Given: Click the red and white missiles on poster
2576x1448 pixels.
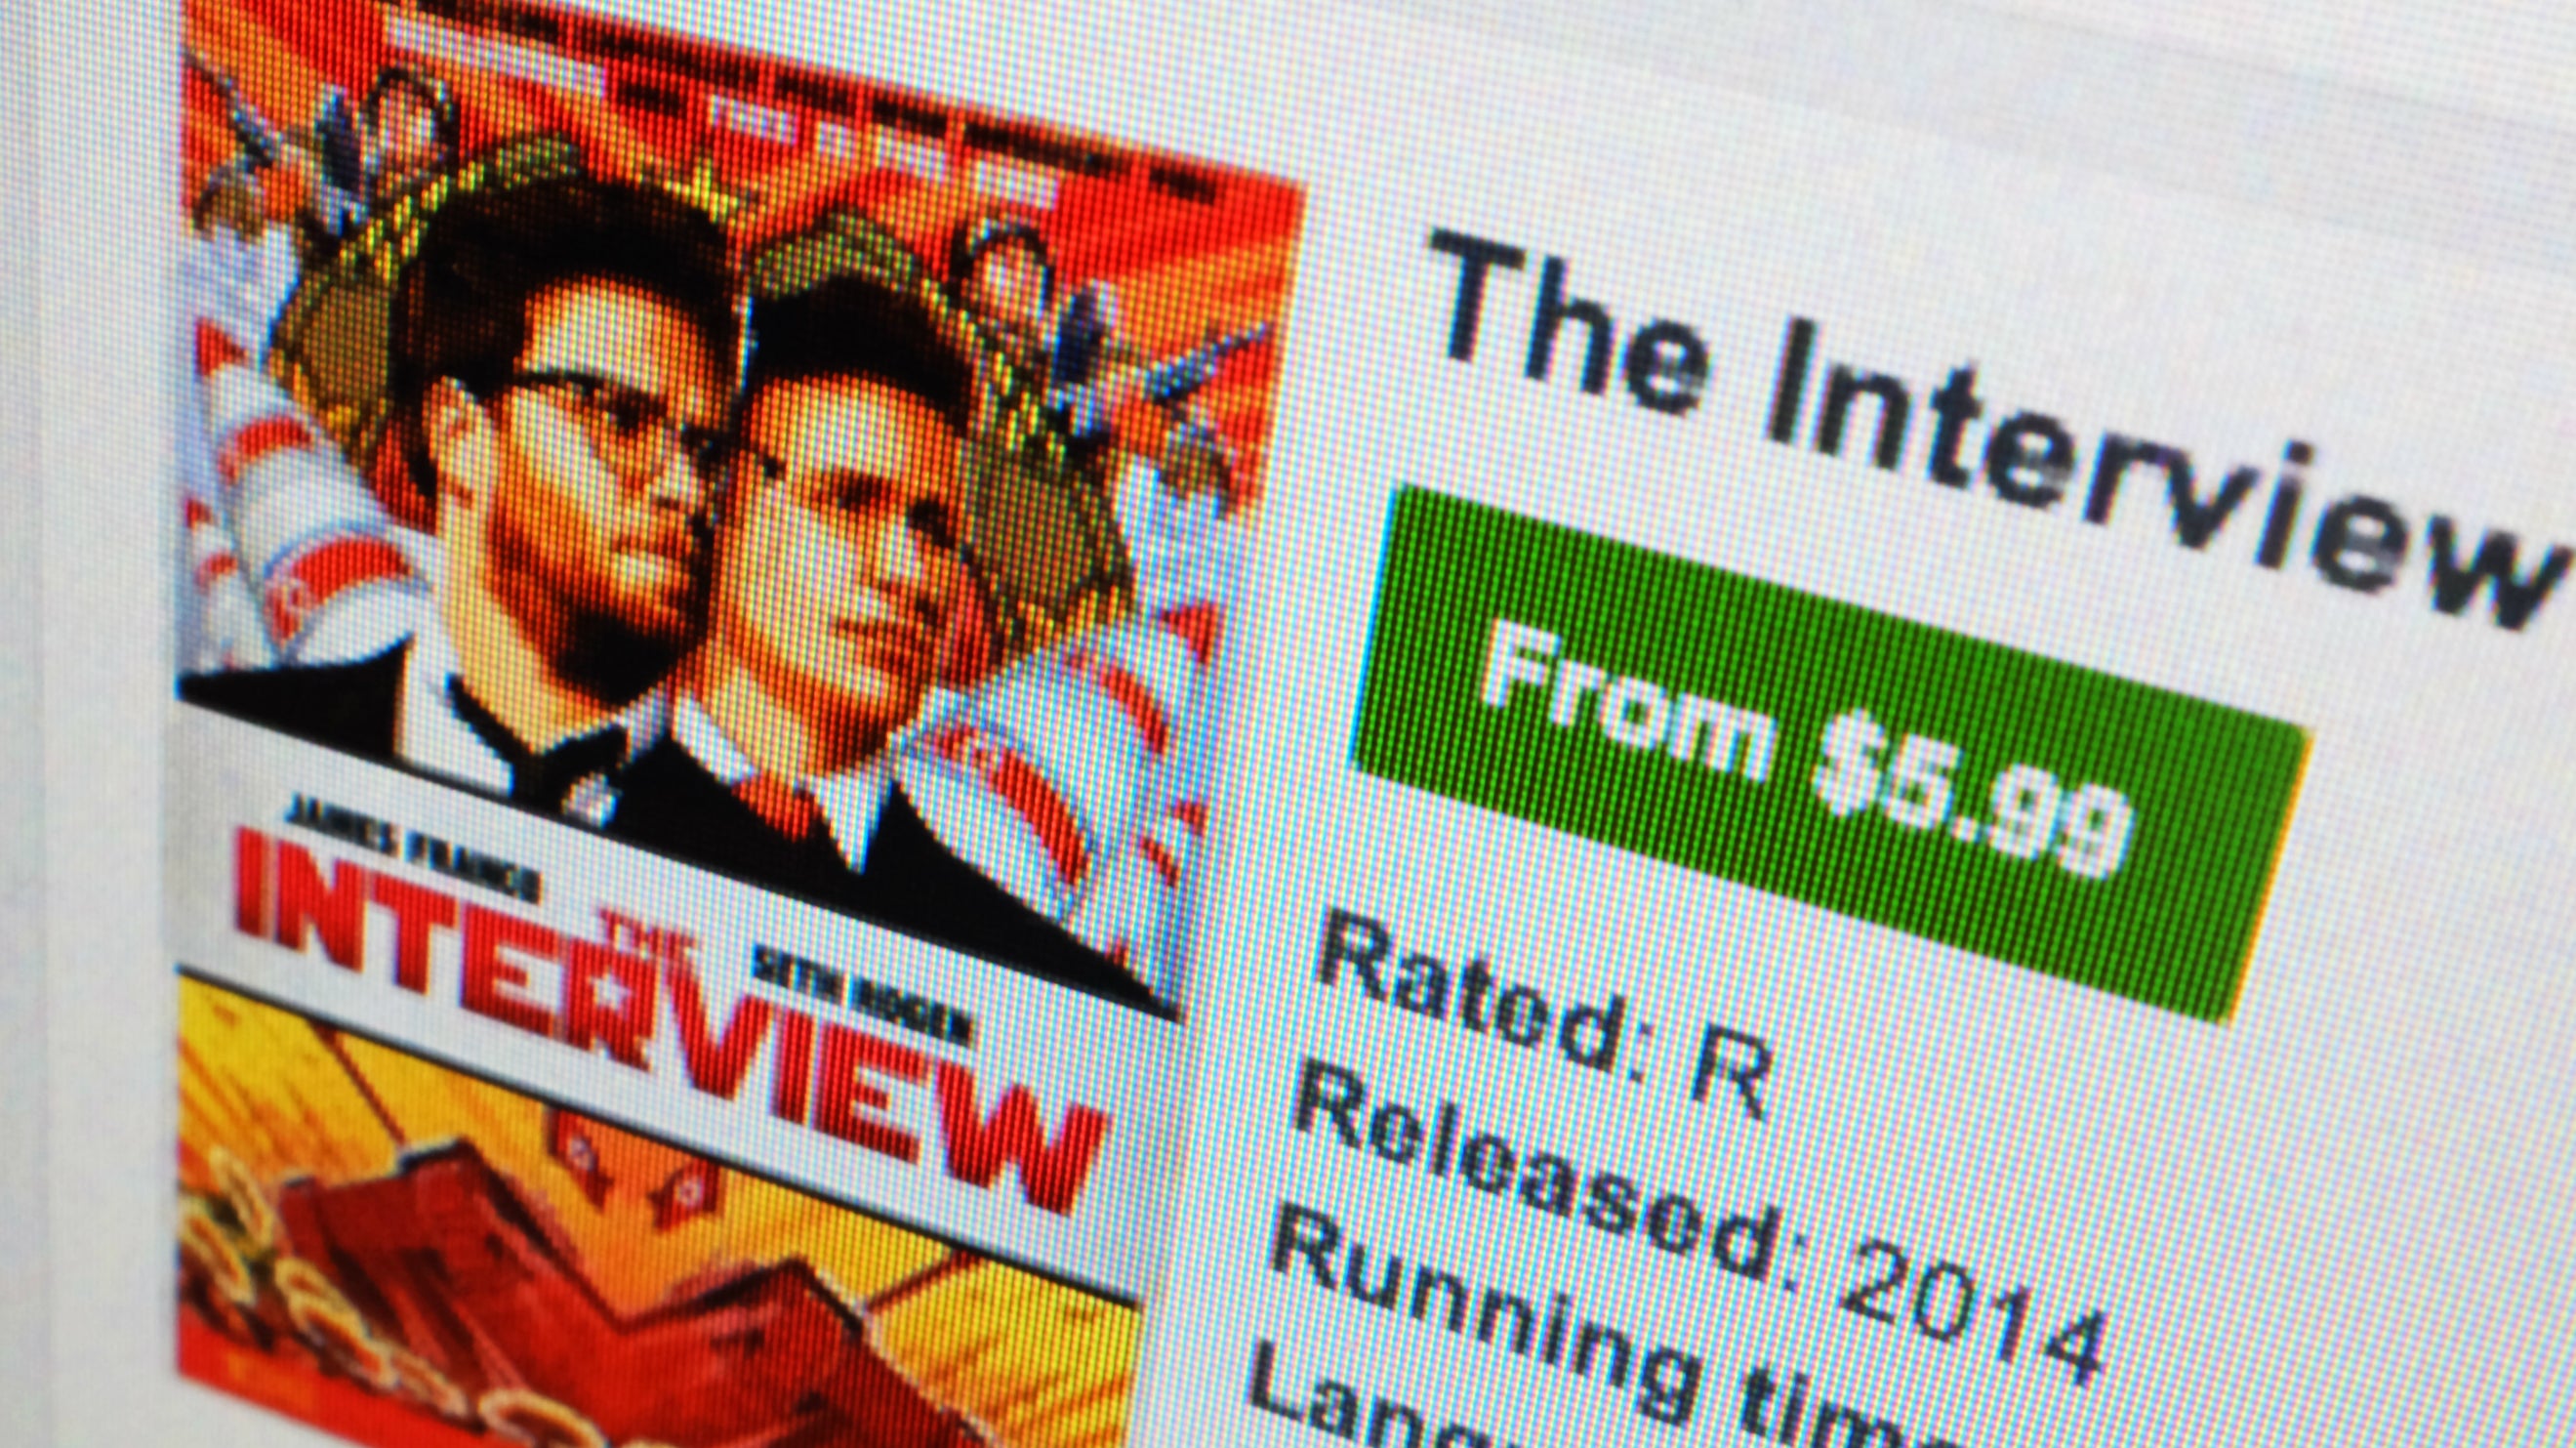Looking at the screenshot, I should tap(290, 510).
